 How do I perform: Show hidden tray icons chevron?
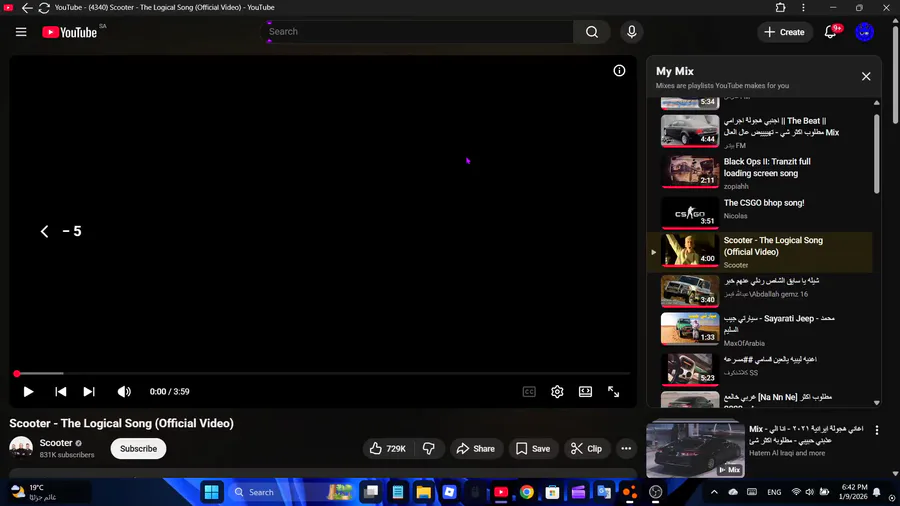coord(714,492)
